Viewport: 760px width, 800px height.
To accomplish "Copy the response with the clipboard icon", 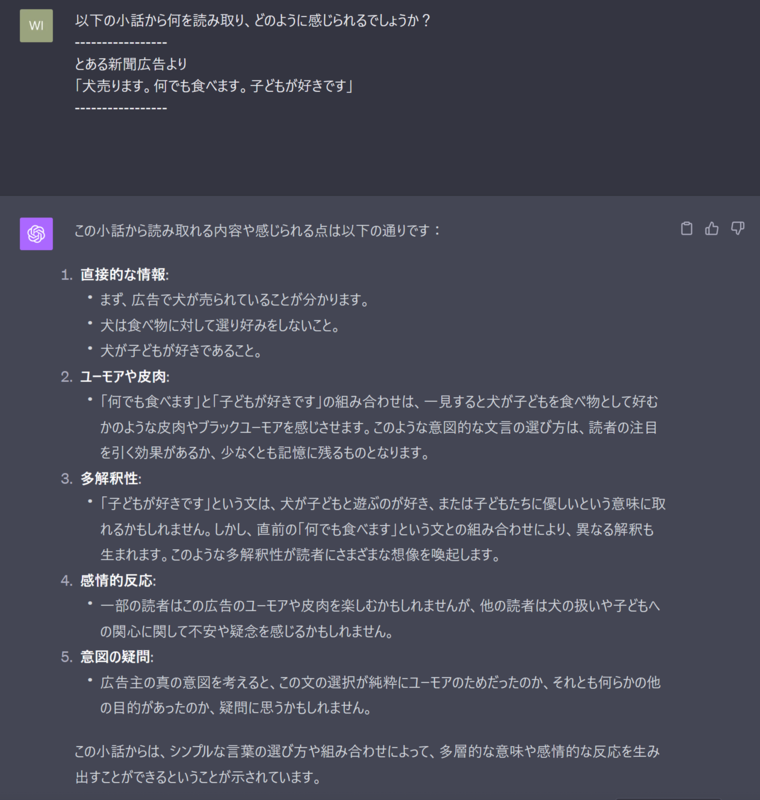I will coord(687,229).
